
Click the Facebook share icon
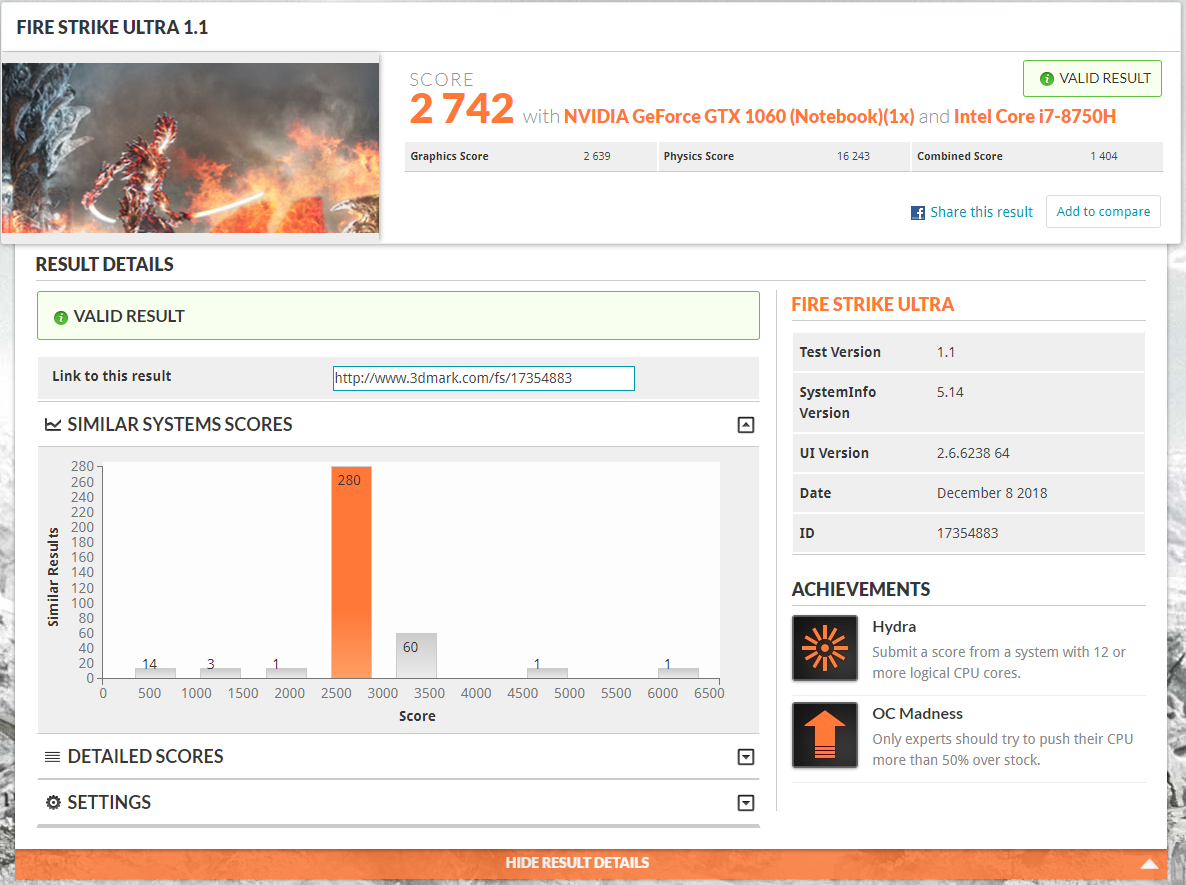pos(917,213)
